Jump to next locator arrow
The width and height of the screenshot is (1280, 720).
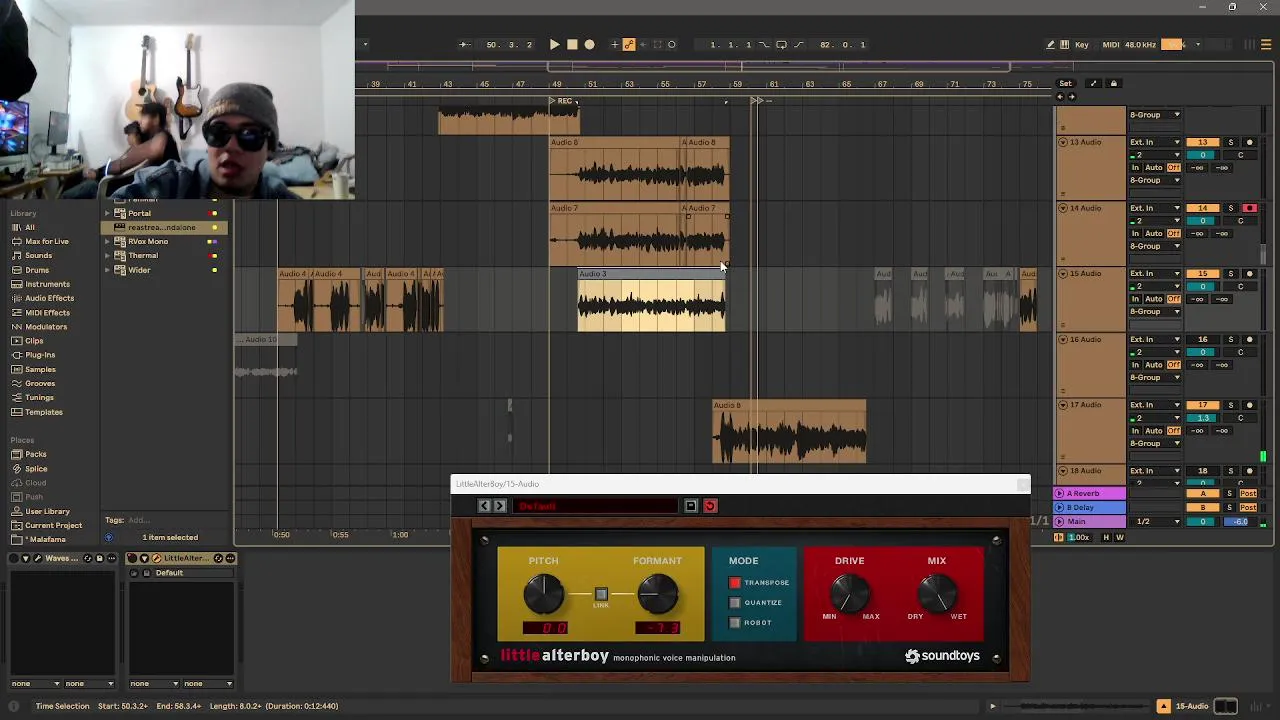coord(1072,97)
